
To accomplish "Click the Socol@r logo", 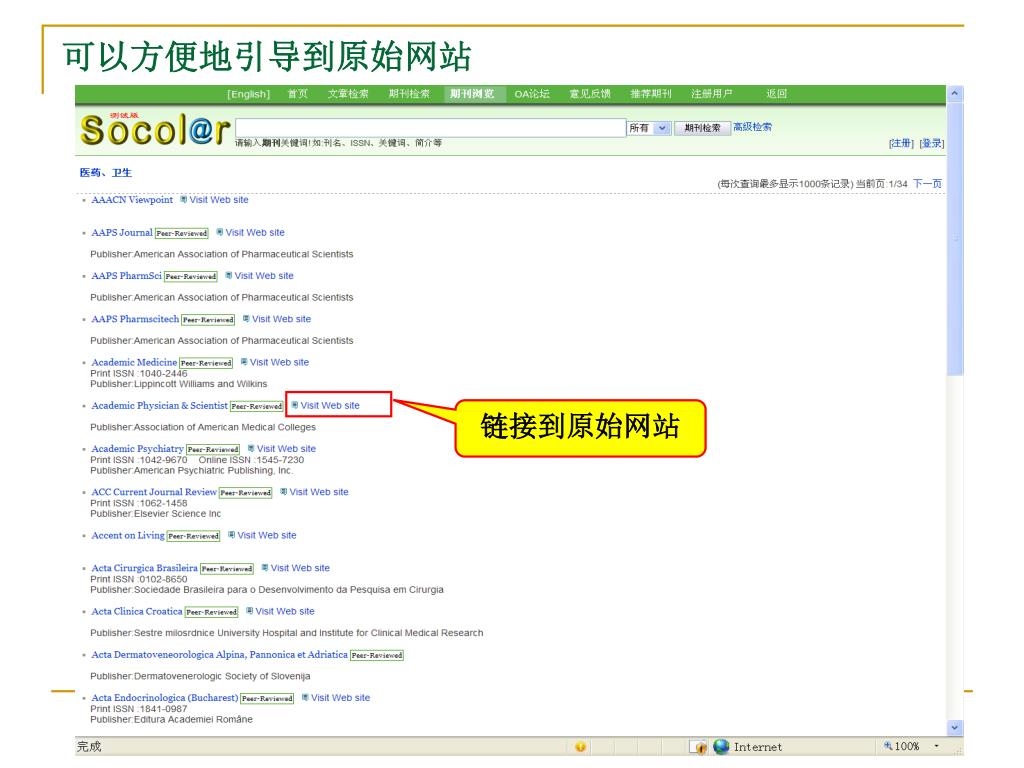I will coord(155,129).
